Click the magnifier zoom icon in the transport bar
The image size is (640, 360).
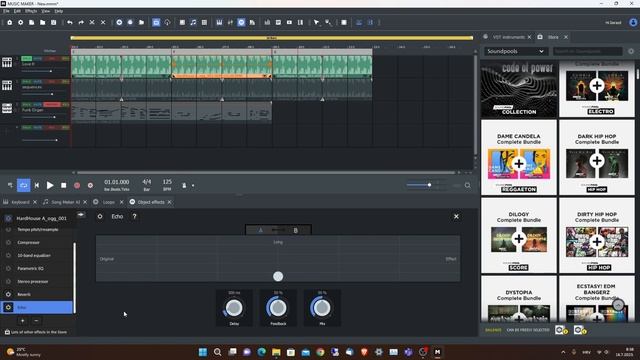(467, 185)
